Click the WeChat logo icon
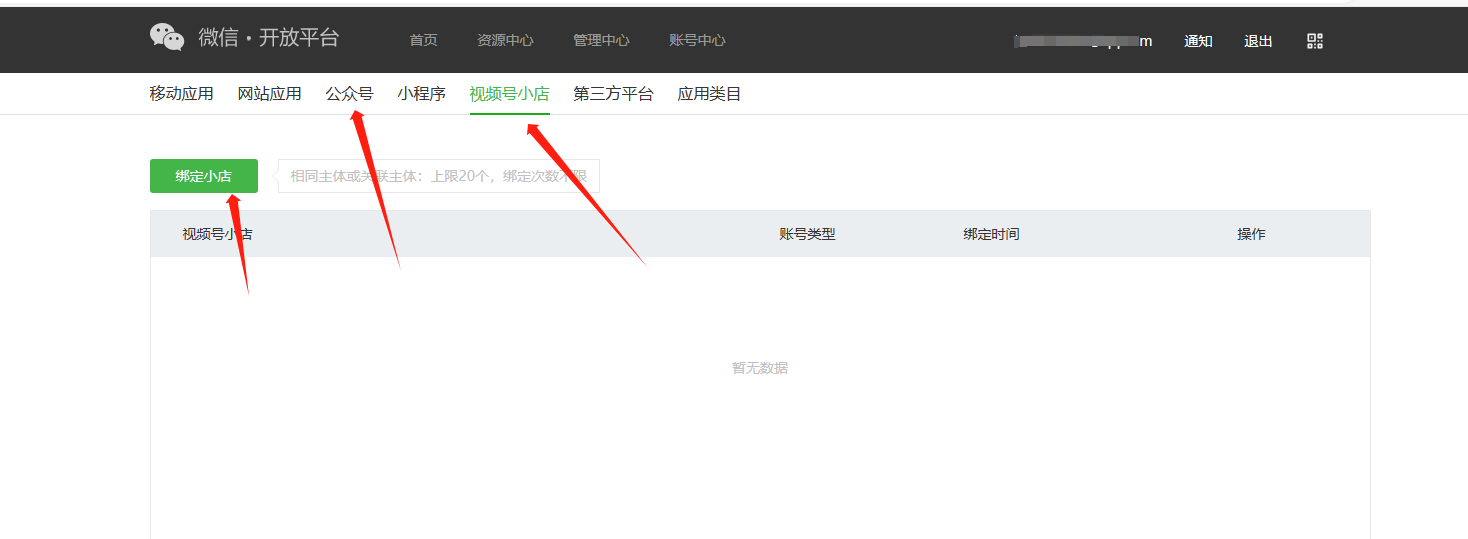This screenshot has height=539, width=1468. tap(167, 37)
